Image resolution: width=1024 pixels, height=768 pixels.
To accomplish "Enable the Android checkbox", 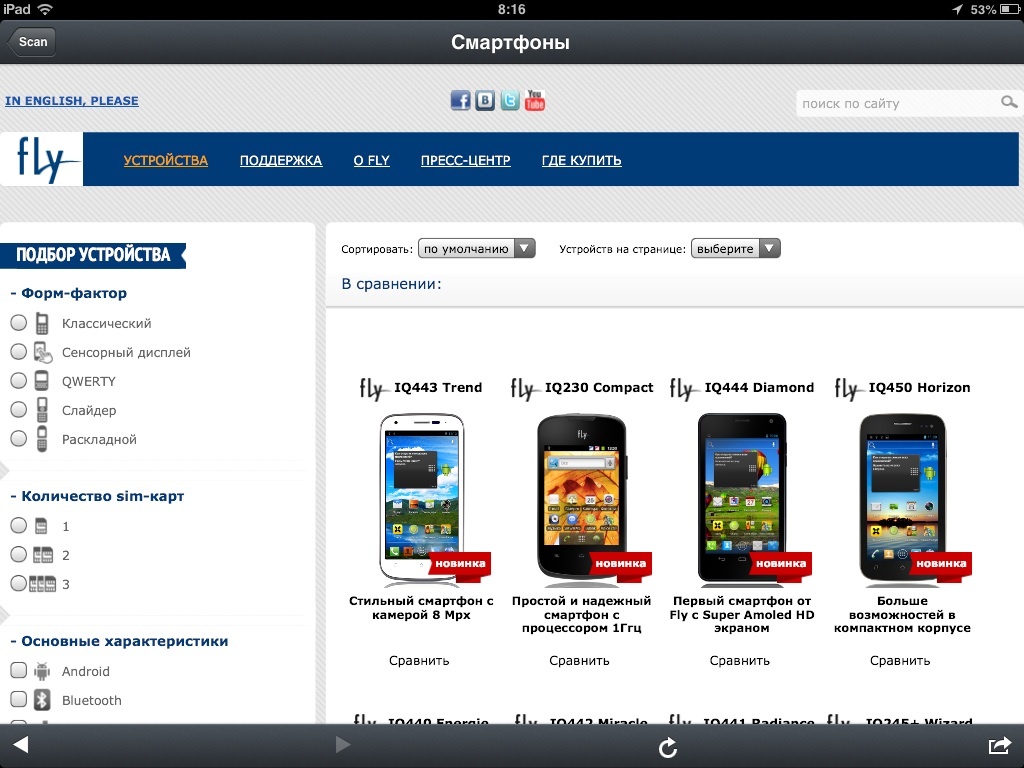I will 19,671.
